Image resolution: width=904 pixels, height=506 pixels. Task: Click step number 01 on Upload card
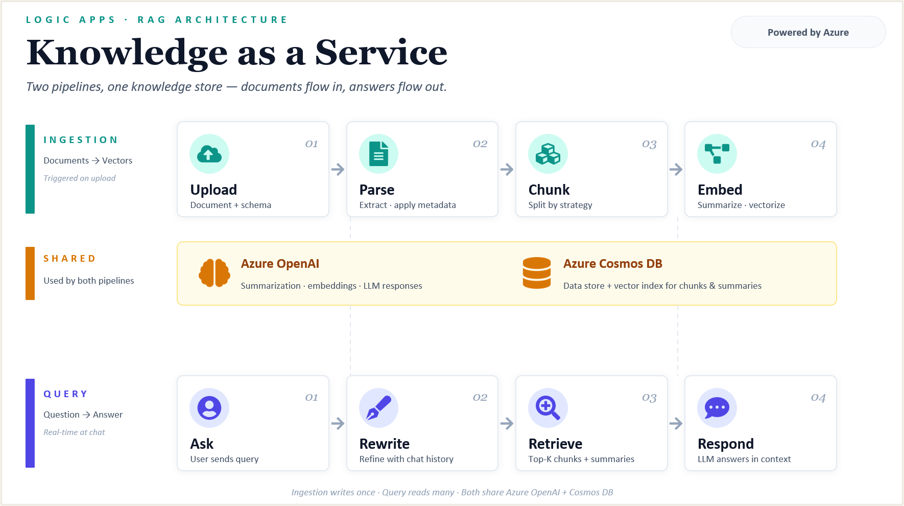tap(311, 144)
